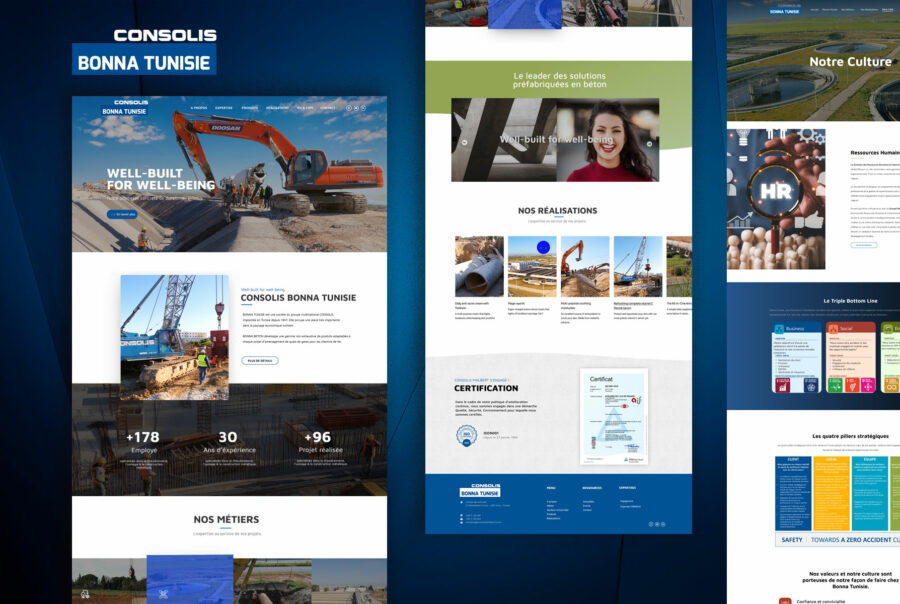Open the EXPERTISE navigation item

pyautogui.click(x=224, y=107)
